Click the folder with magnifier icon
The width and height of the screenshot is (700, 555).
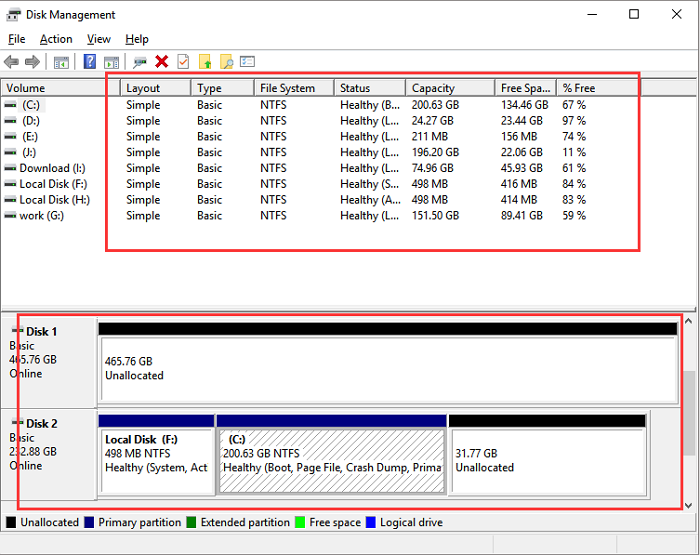227,62
